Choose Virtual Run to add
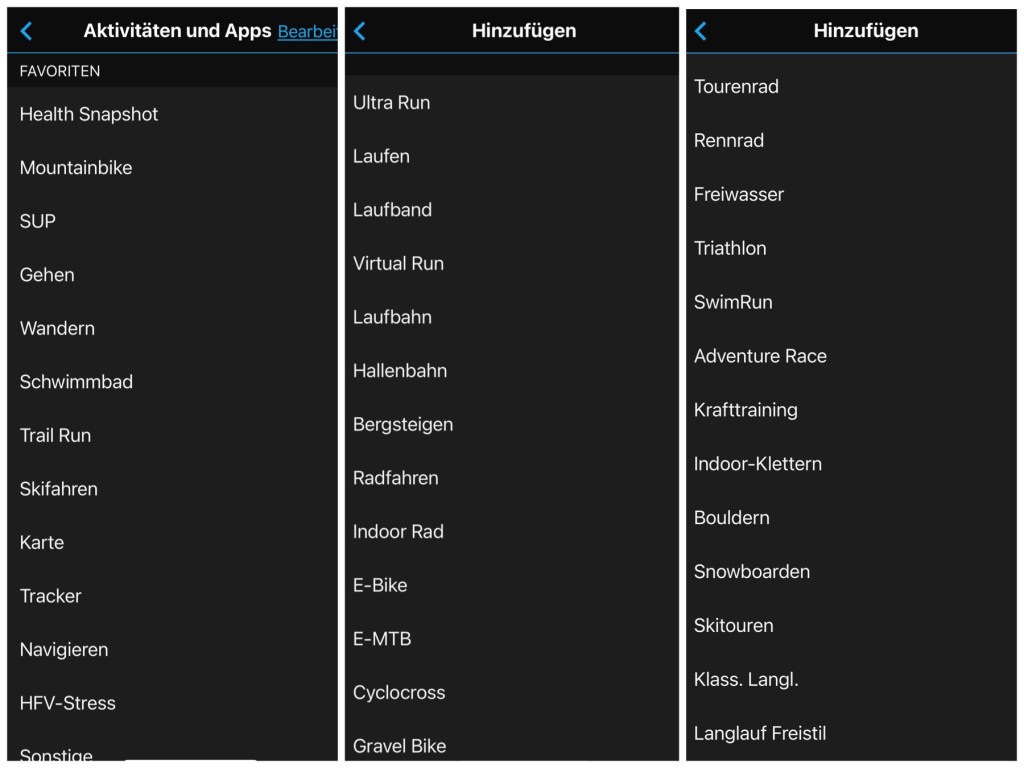Screen dimensions: 1024x768 pos(398,263)
